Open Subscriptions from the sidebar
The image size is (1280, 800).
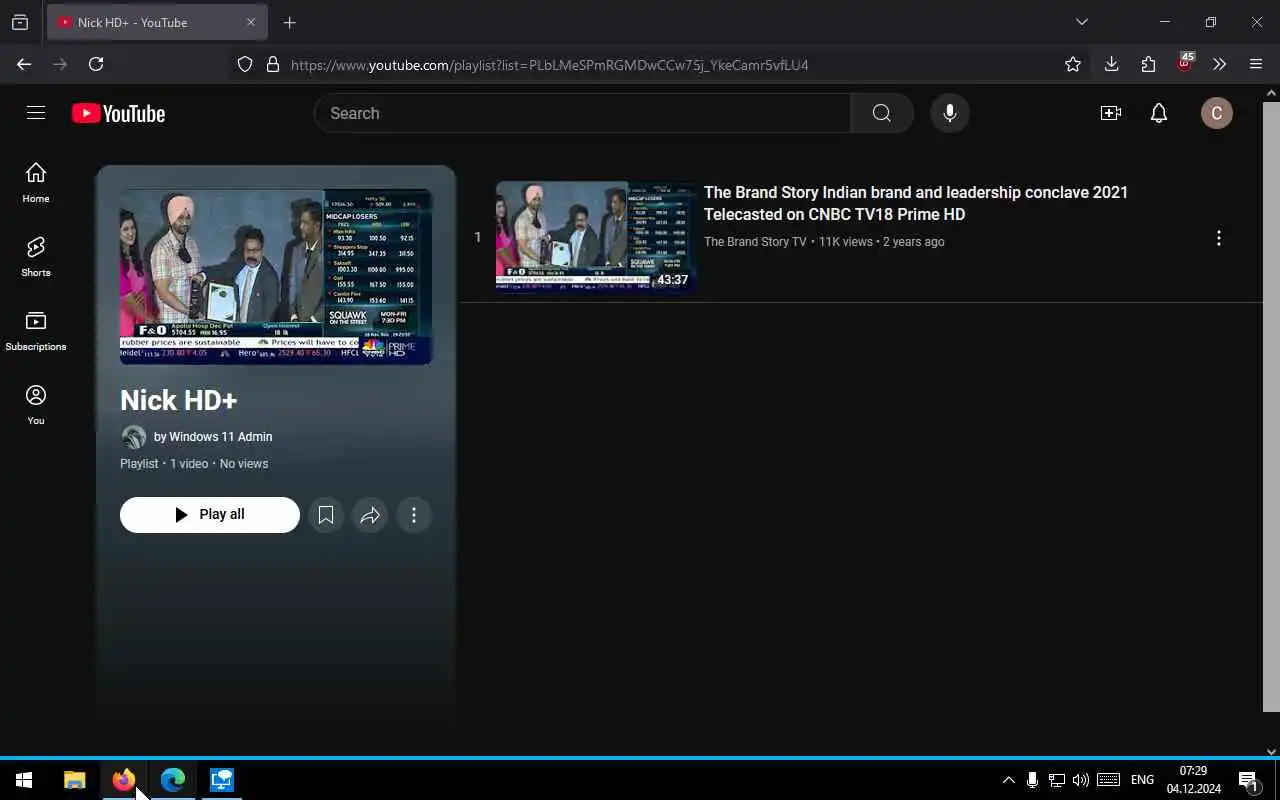36,331
